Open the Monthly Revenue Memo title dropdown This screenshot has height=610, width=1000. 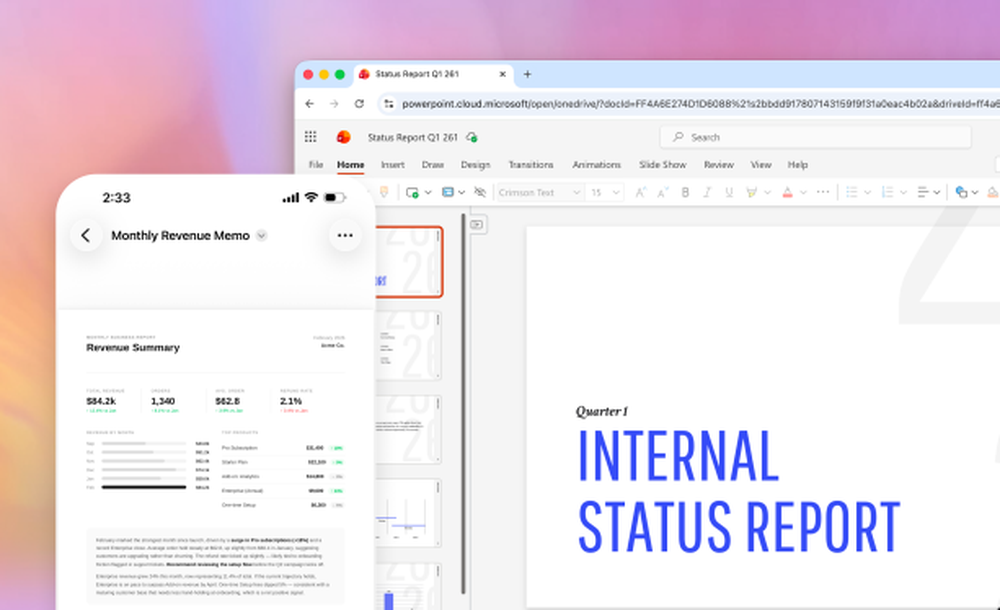pos(261,236)
